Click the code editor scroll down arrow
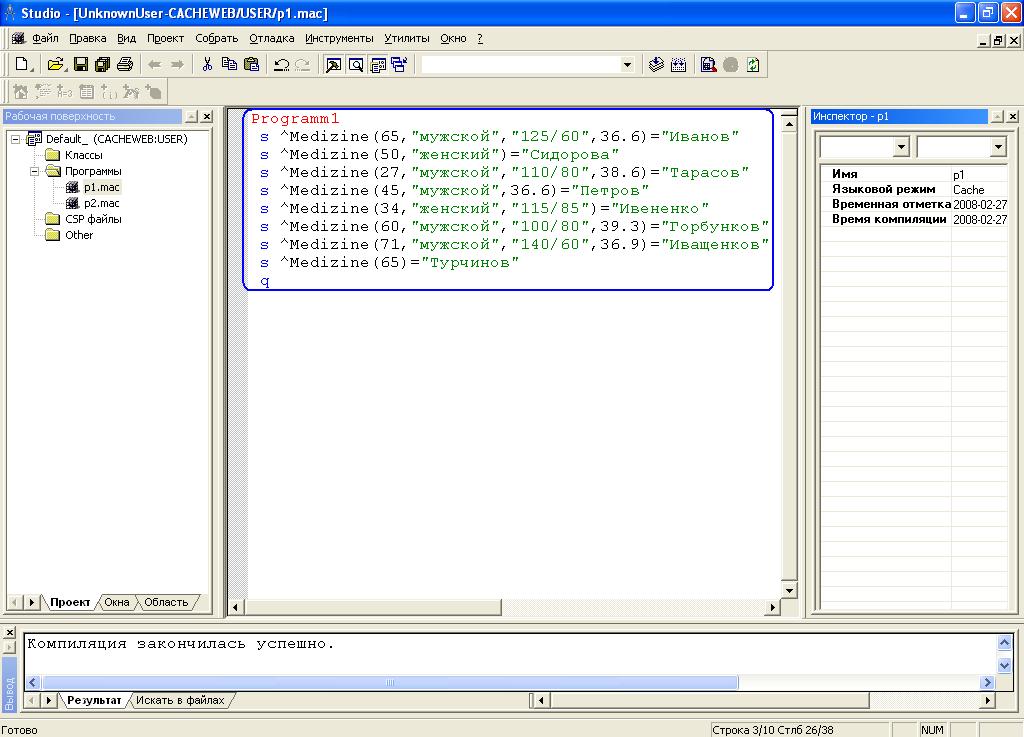 coord(789,591)
